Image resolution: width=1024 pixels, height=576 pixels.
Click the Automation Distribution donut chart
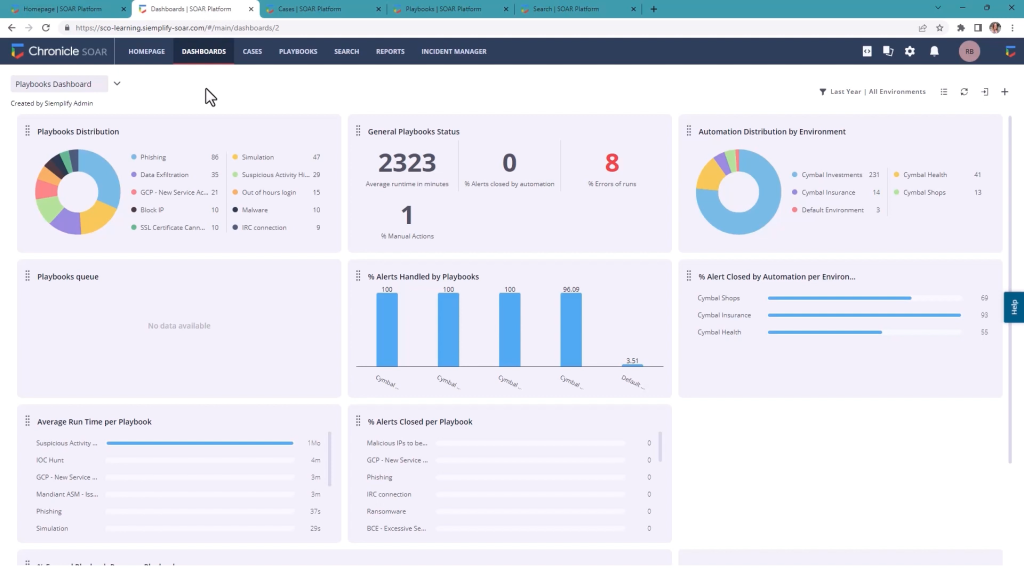(x=739, y=191)
